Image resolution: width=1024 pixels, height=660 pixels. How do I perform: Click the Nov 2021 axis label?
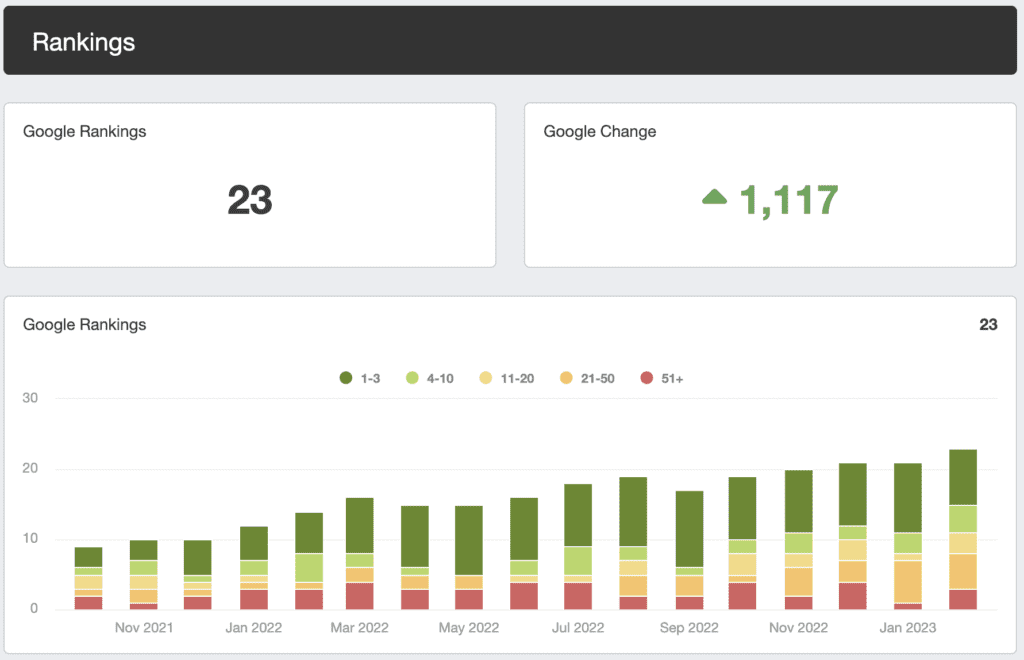pos(144,628)
